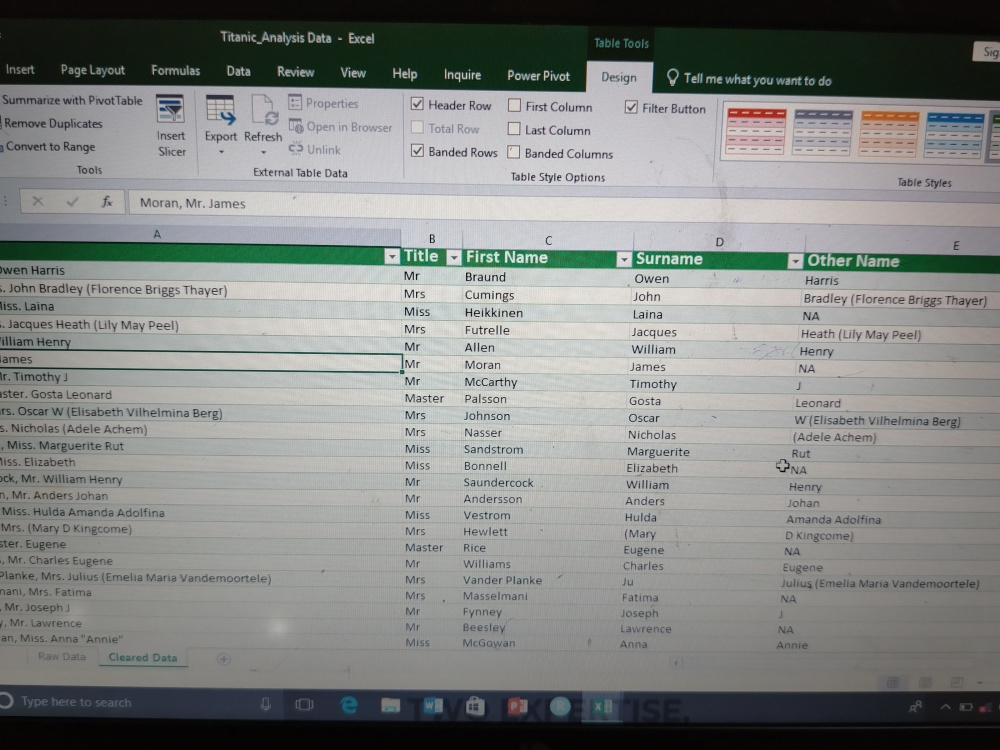
Task: Open Word from the taskbar
Action: tap(433, 705)
